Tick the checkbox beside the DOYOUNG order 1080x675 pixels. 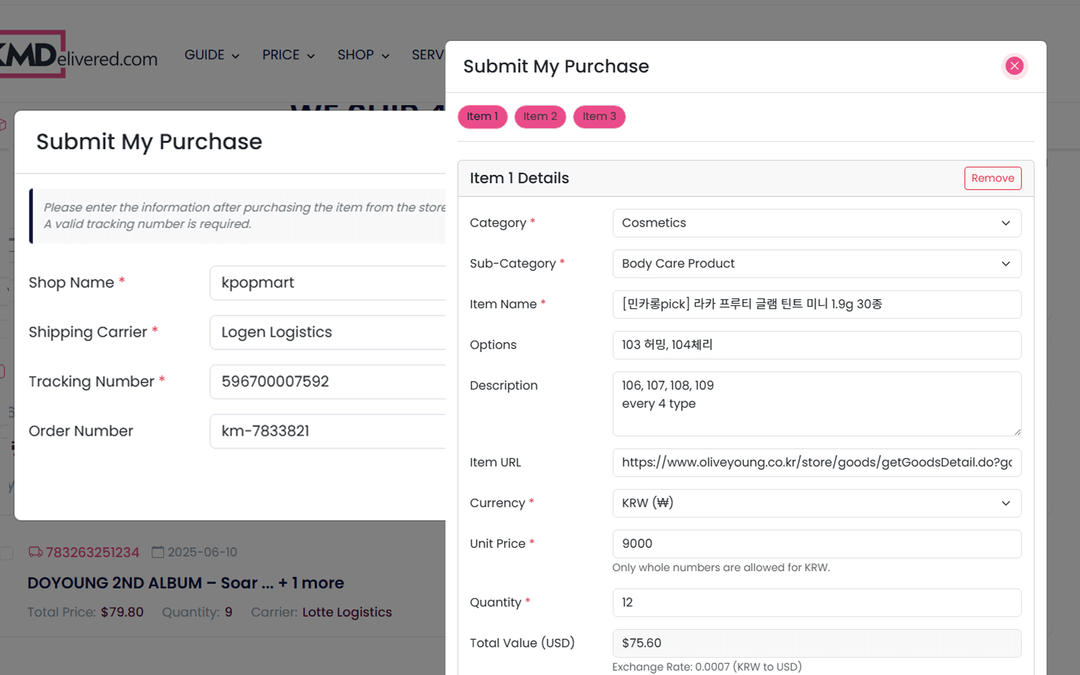[x=6, y=553]
